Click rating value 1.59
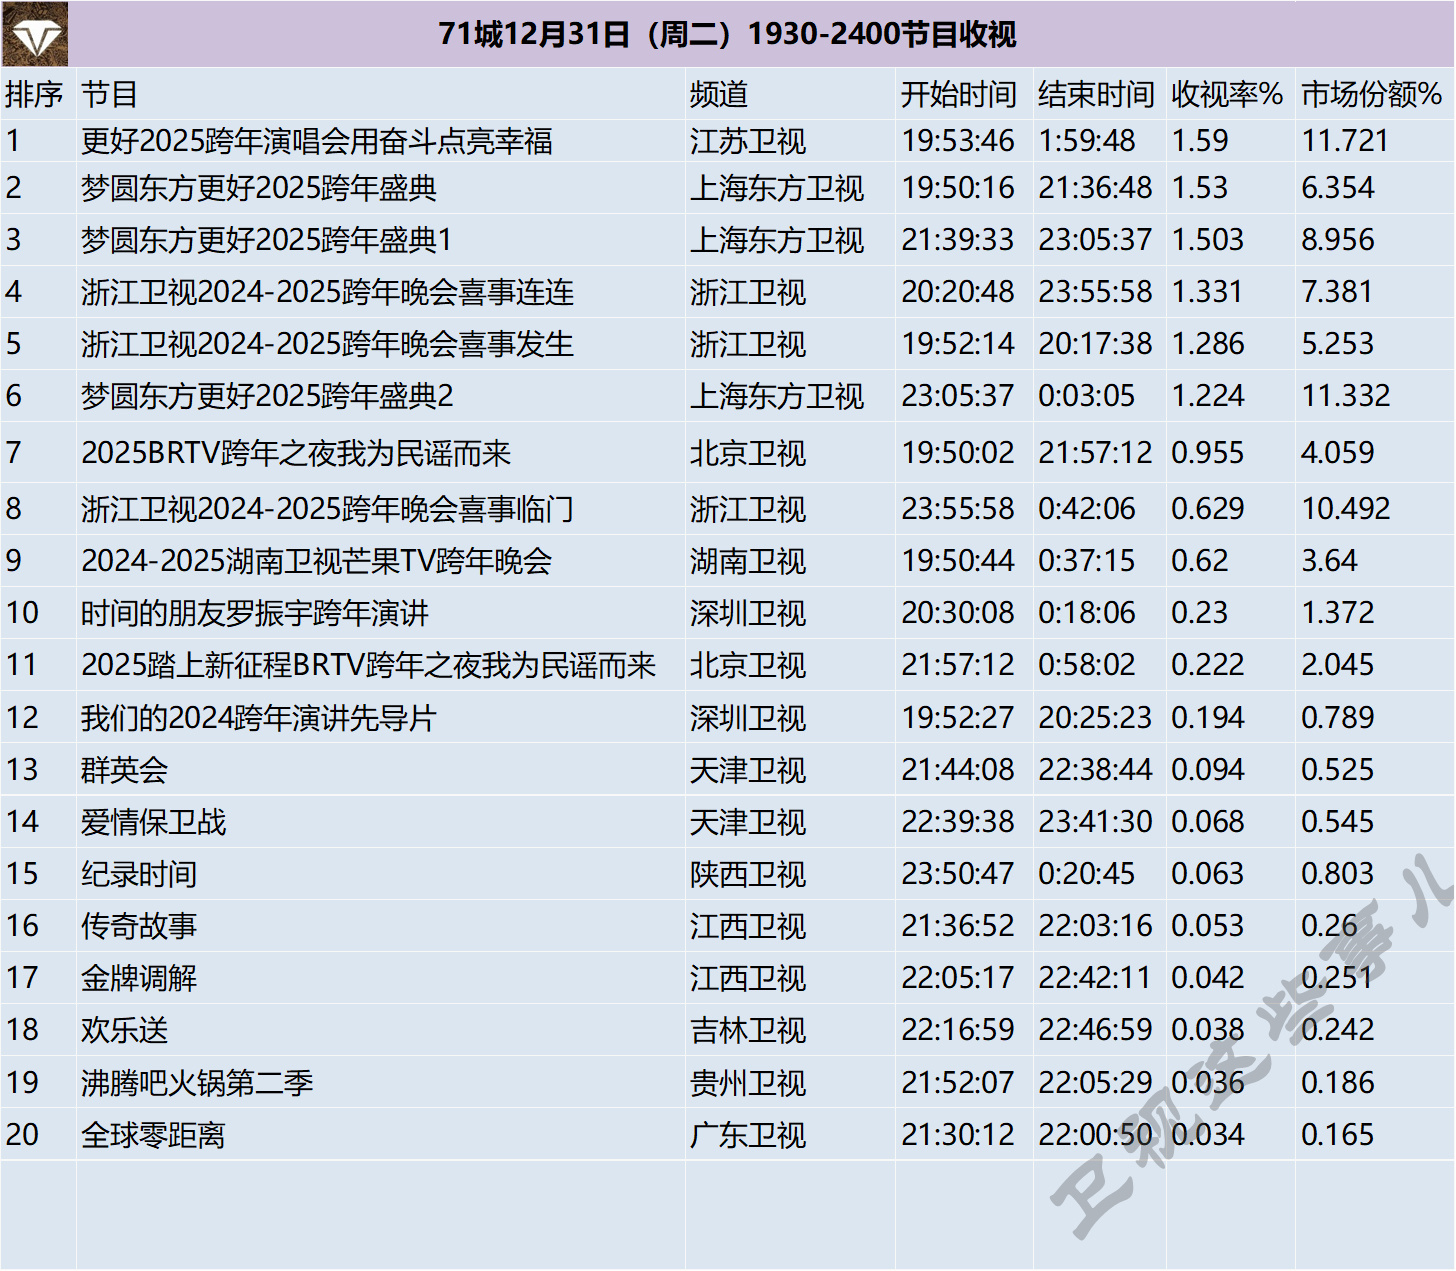This screenshot has height=1271, width=1456. [x=1199, y=141]
